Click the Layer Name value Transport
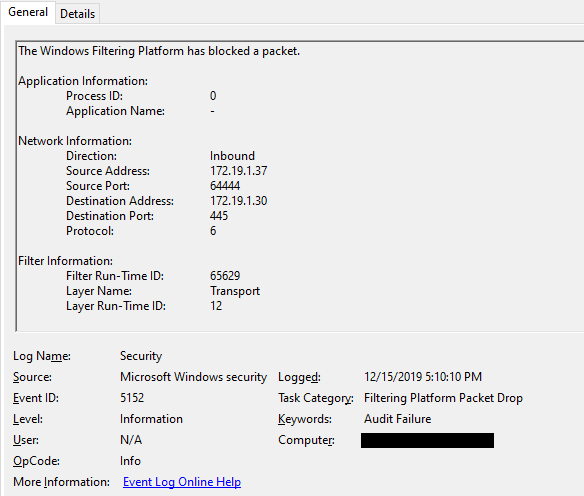 coord(235,291)
